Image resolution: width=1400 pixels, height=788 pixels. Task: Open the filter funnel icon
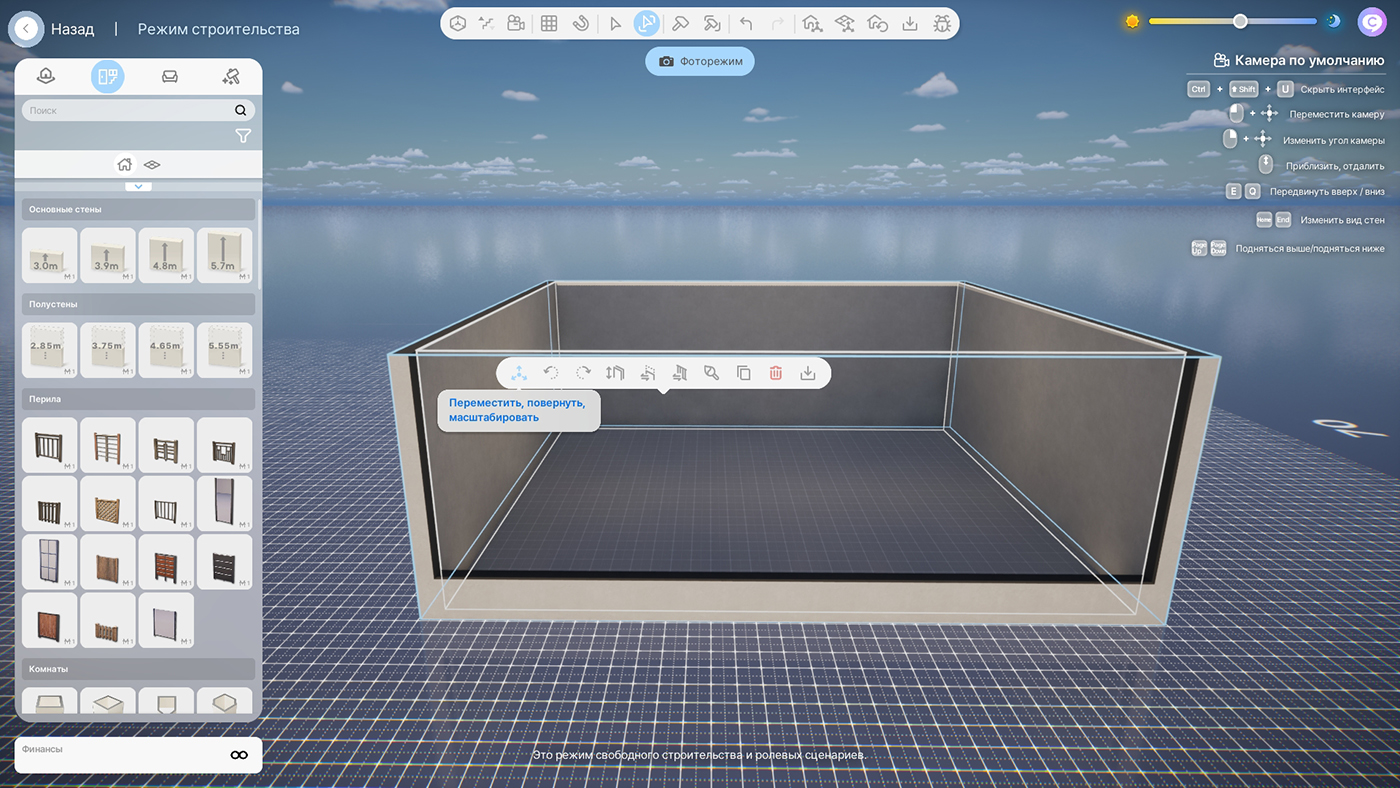(243, 136)
